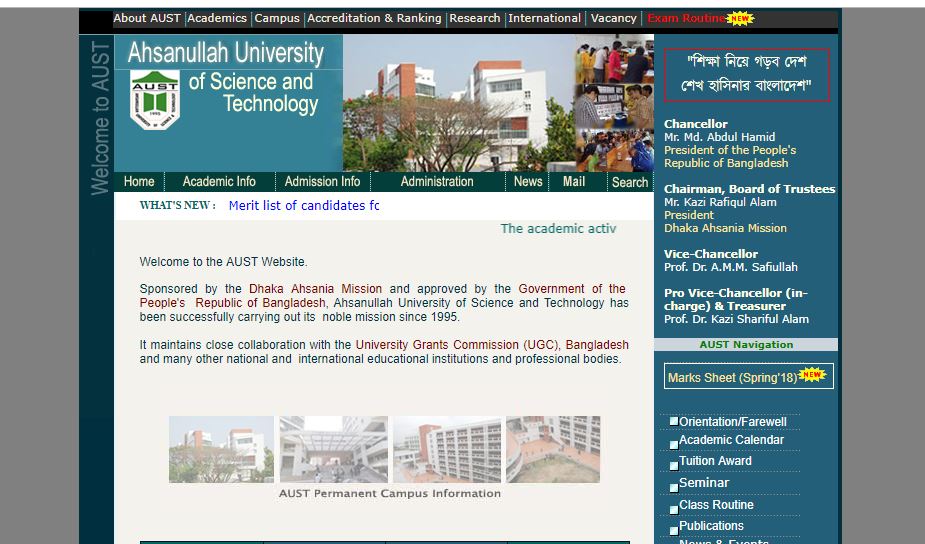Click AUST Permanent Campus Information caption
This screenshot has height=544, width=925.
tap(389, 493)
